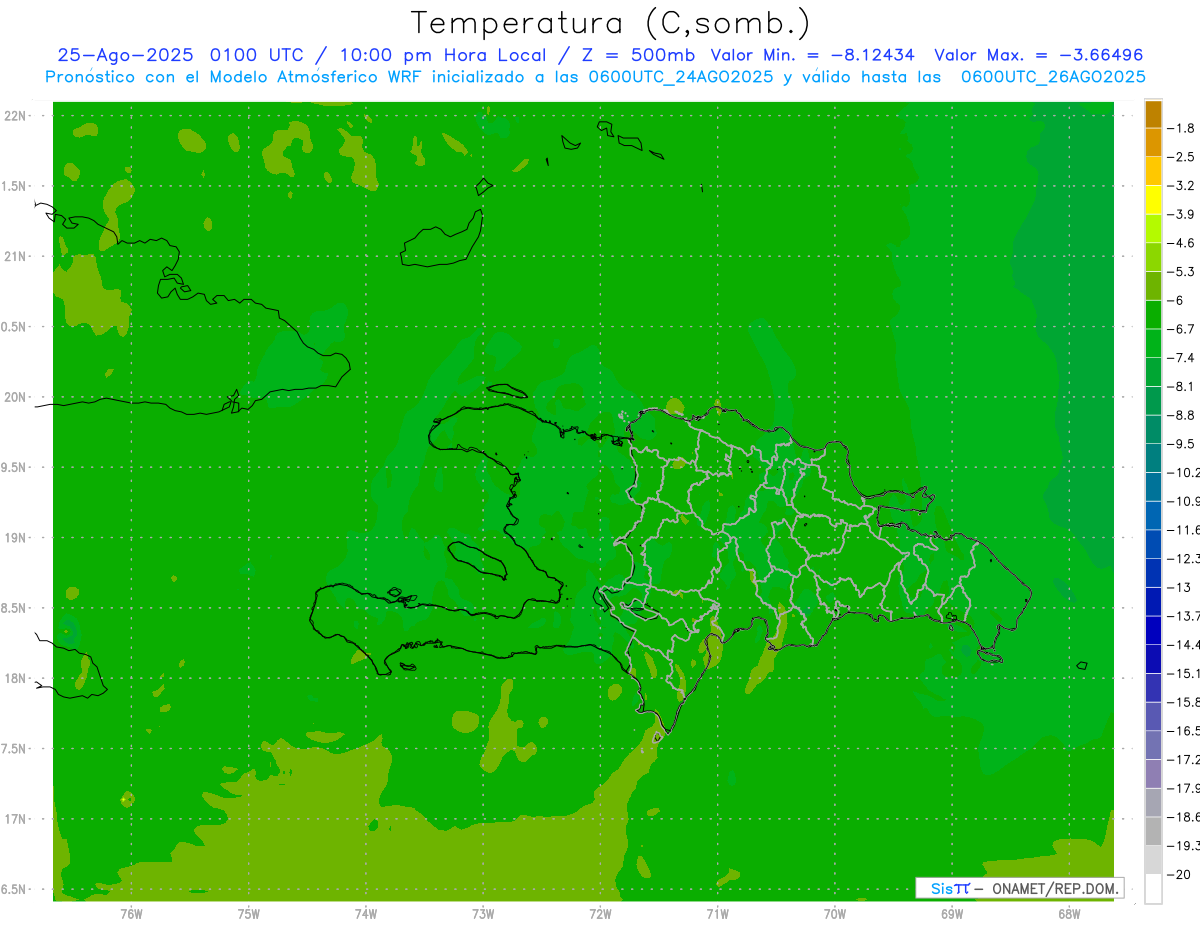Viewport: 1200px width, 927px height.
Task: Click the '68W' longitude label
Action: pos(1069,913)
